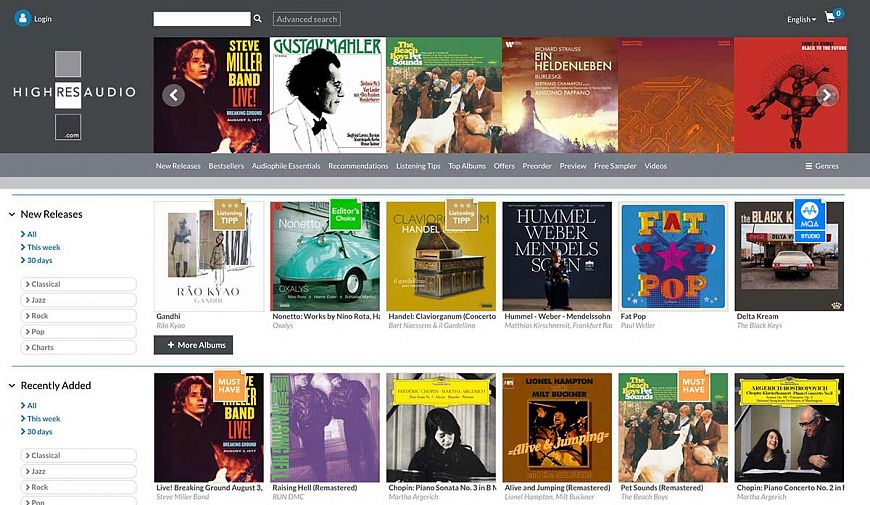Screen dimensions: 870x505
Task: Click the More Albums button
Action: (x=193, y=345)
